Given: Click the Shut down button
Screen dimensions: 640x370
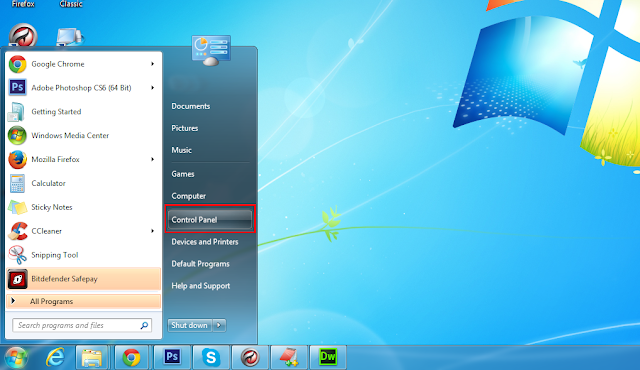Looking at the screenshot, I should click(190, 325).
